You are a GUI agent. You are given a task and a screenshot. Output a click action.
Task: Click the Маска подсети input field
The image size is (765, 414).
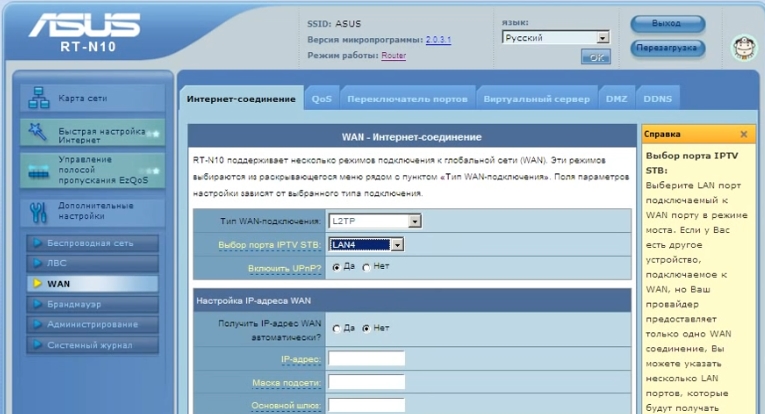(366, 382)
